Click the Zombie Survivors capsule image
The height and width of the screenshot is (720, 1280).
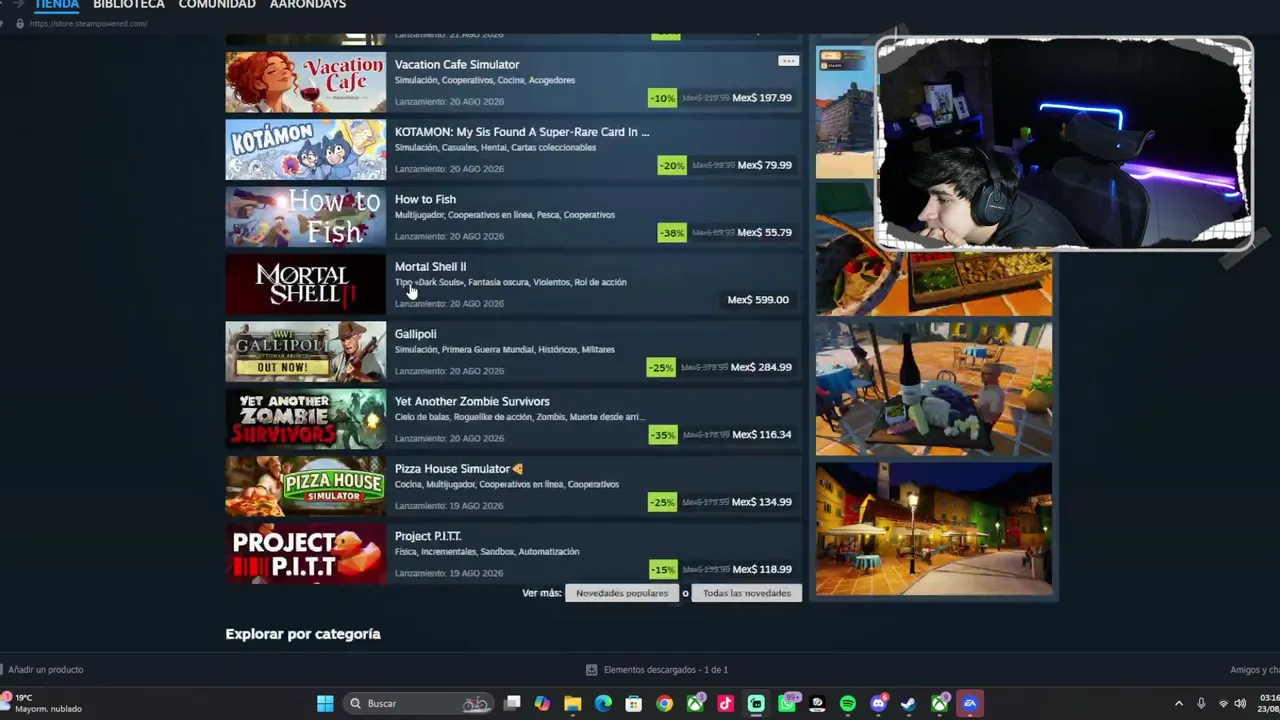[305, 419]
